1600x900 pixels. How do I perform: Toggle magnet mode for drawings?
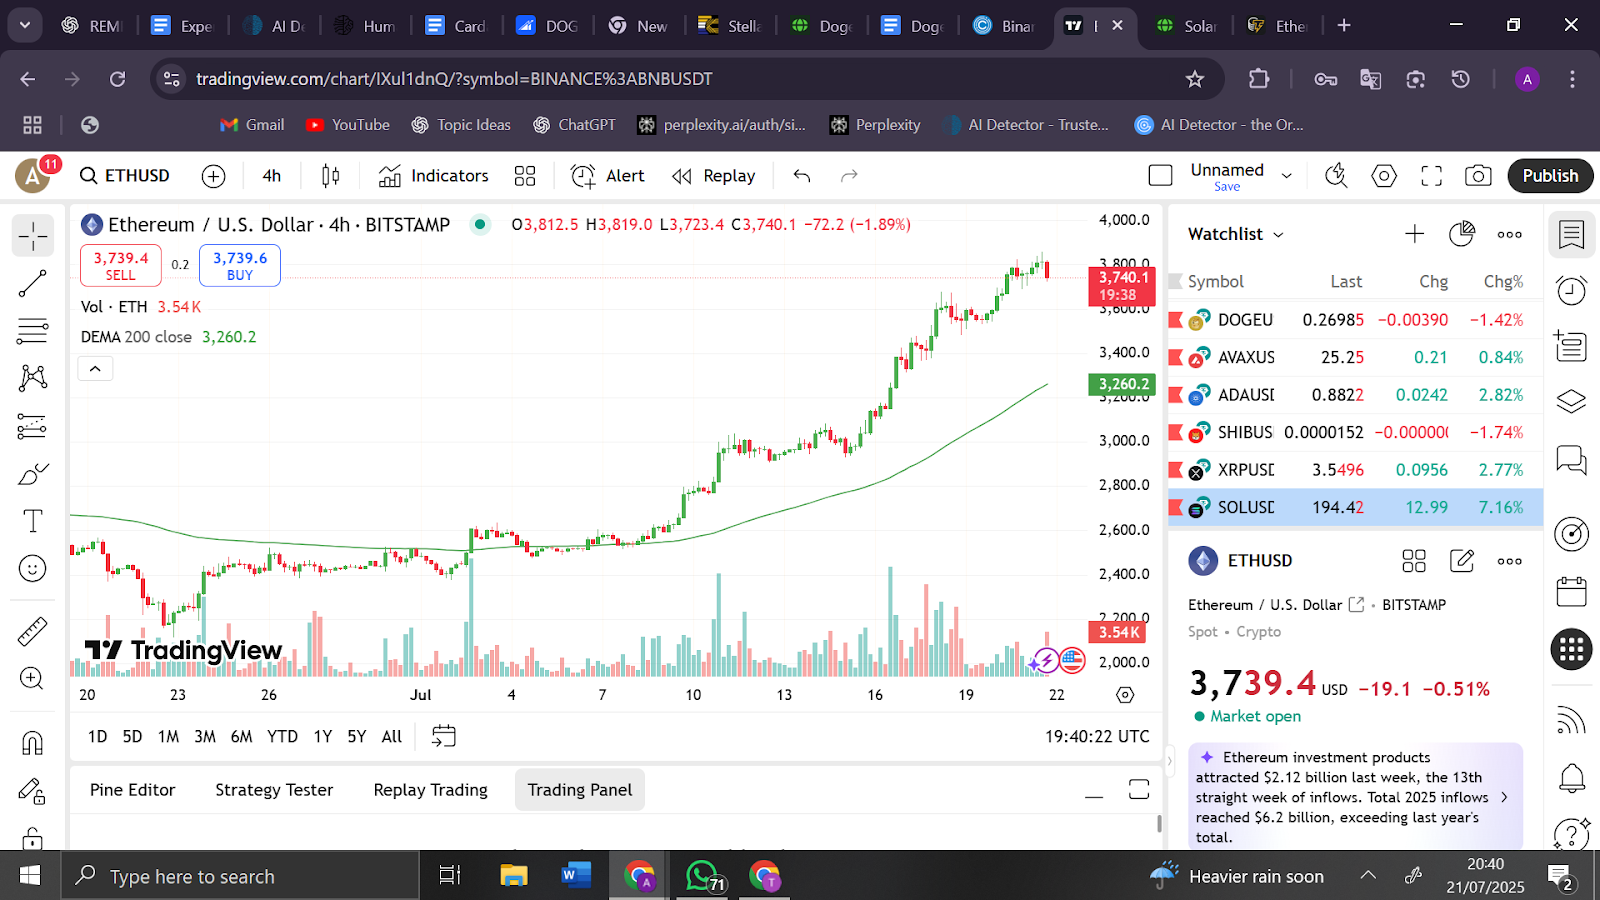33,743
